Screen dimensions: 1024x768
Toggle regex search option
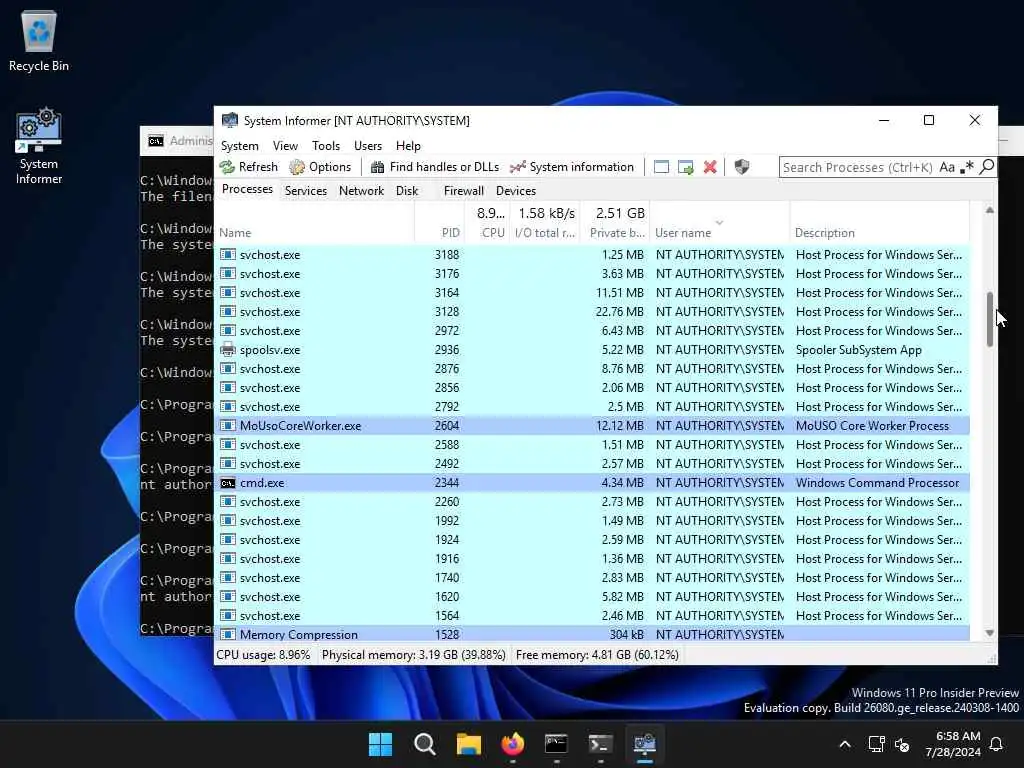(967, 167)
